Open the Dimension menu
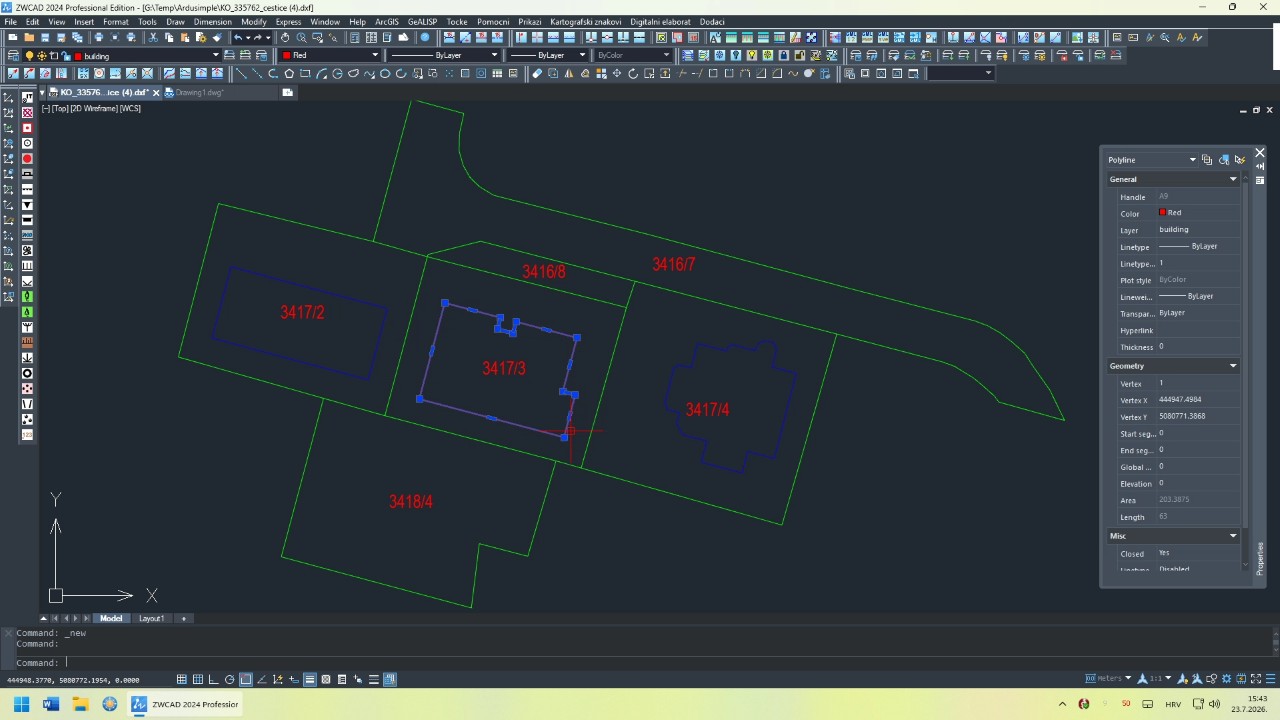This screenshot has height=720, width=1280. (x=212, y=21)
